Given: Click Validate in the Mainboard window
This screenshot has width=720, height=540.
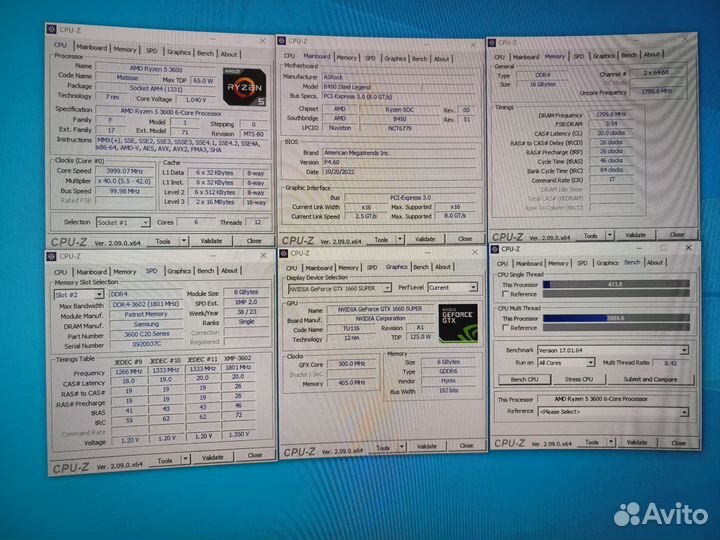Looking at the screenshot, I should [425, 239].
